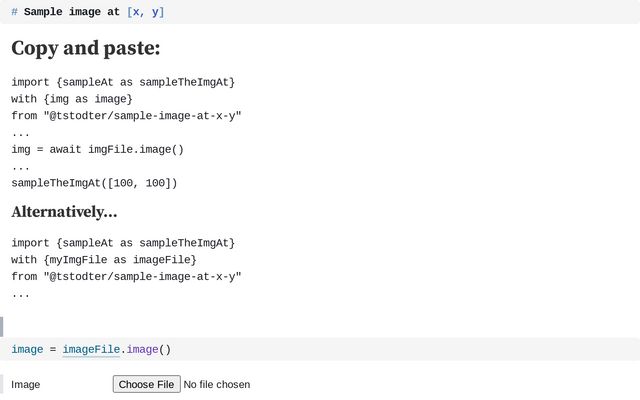The width and height of the screenshot is (640, 400).
Task: Click the 'img = await imgFile.image()' code line
Action: click(98, 149)
